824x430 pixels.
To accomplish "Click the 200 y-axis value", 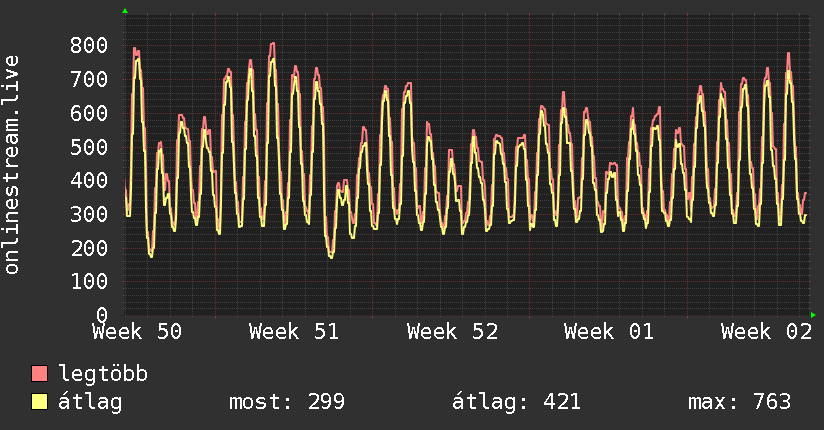I will 89,248.
